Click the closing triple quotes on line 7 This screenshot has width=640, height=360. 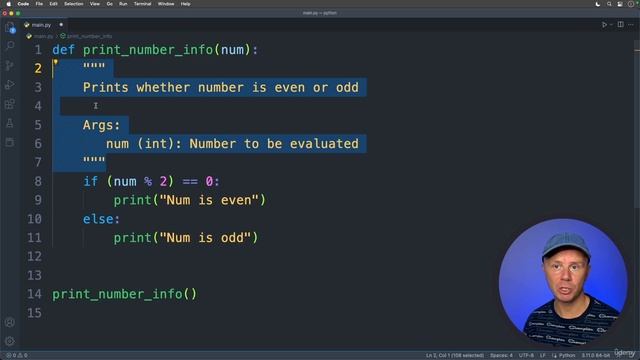tap(94, 160)
